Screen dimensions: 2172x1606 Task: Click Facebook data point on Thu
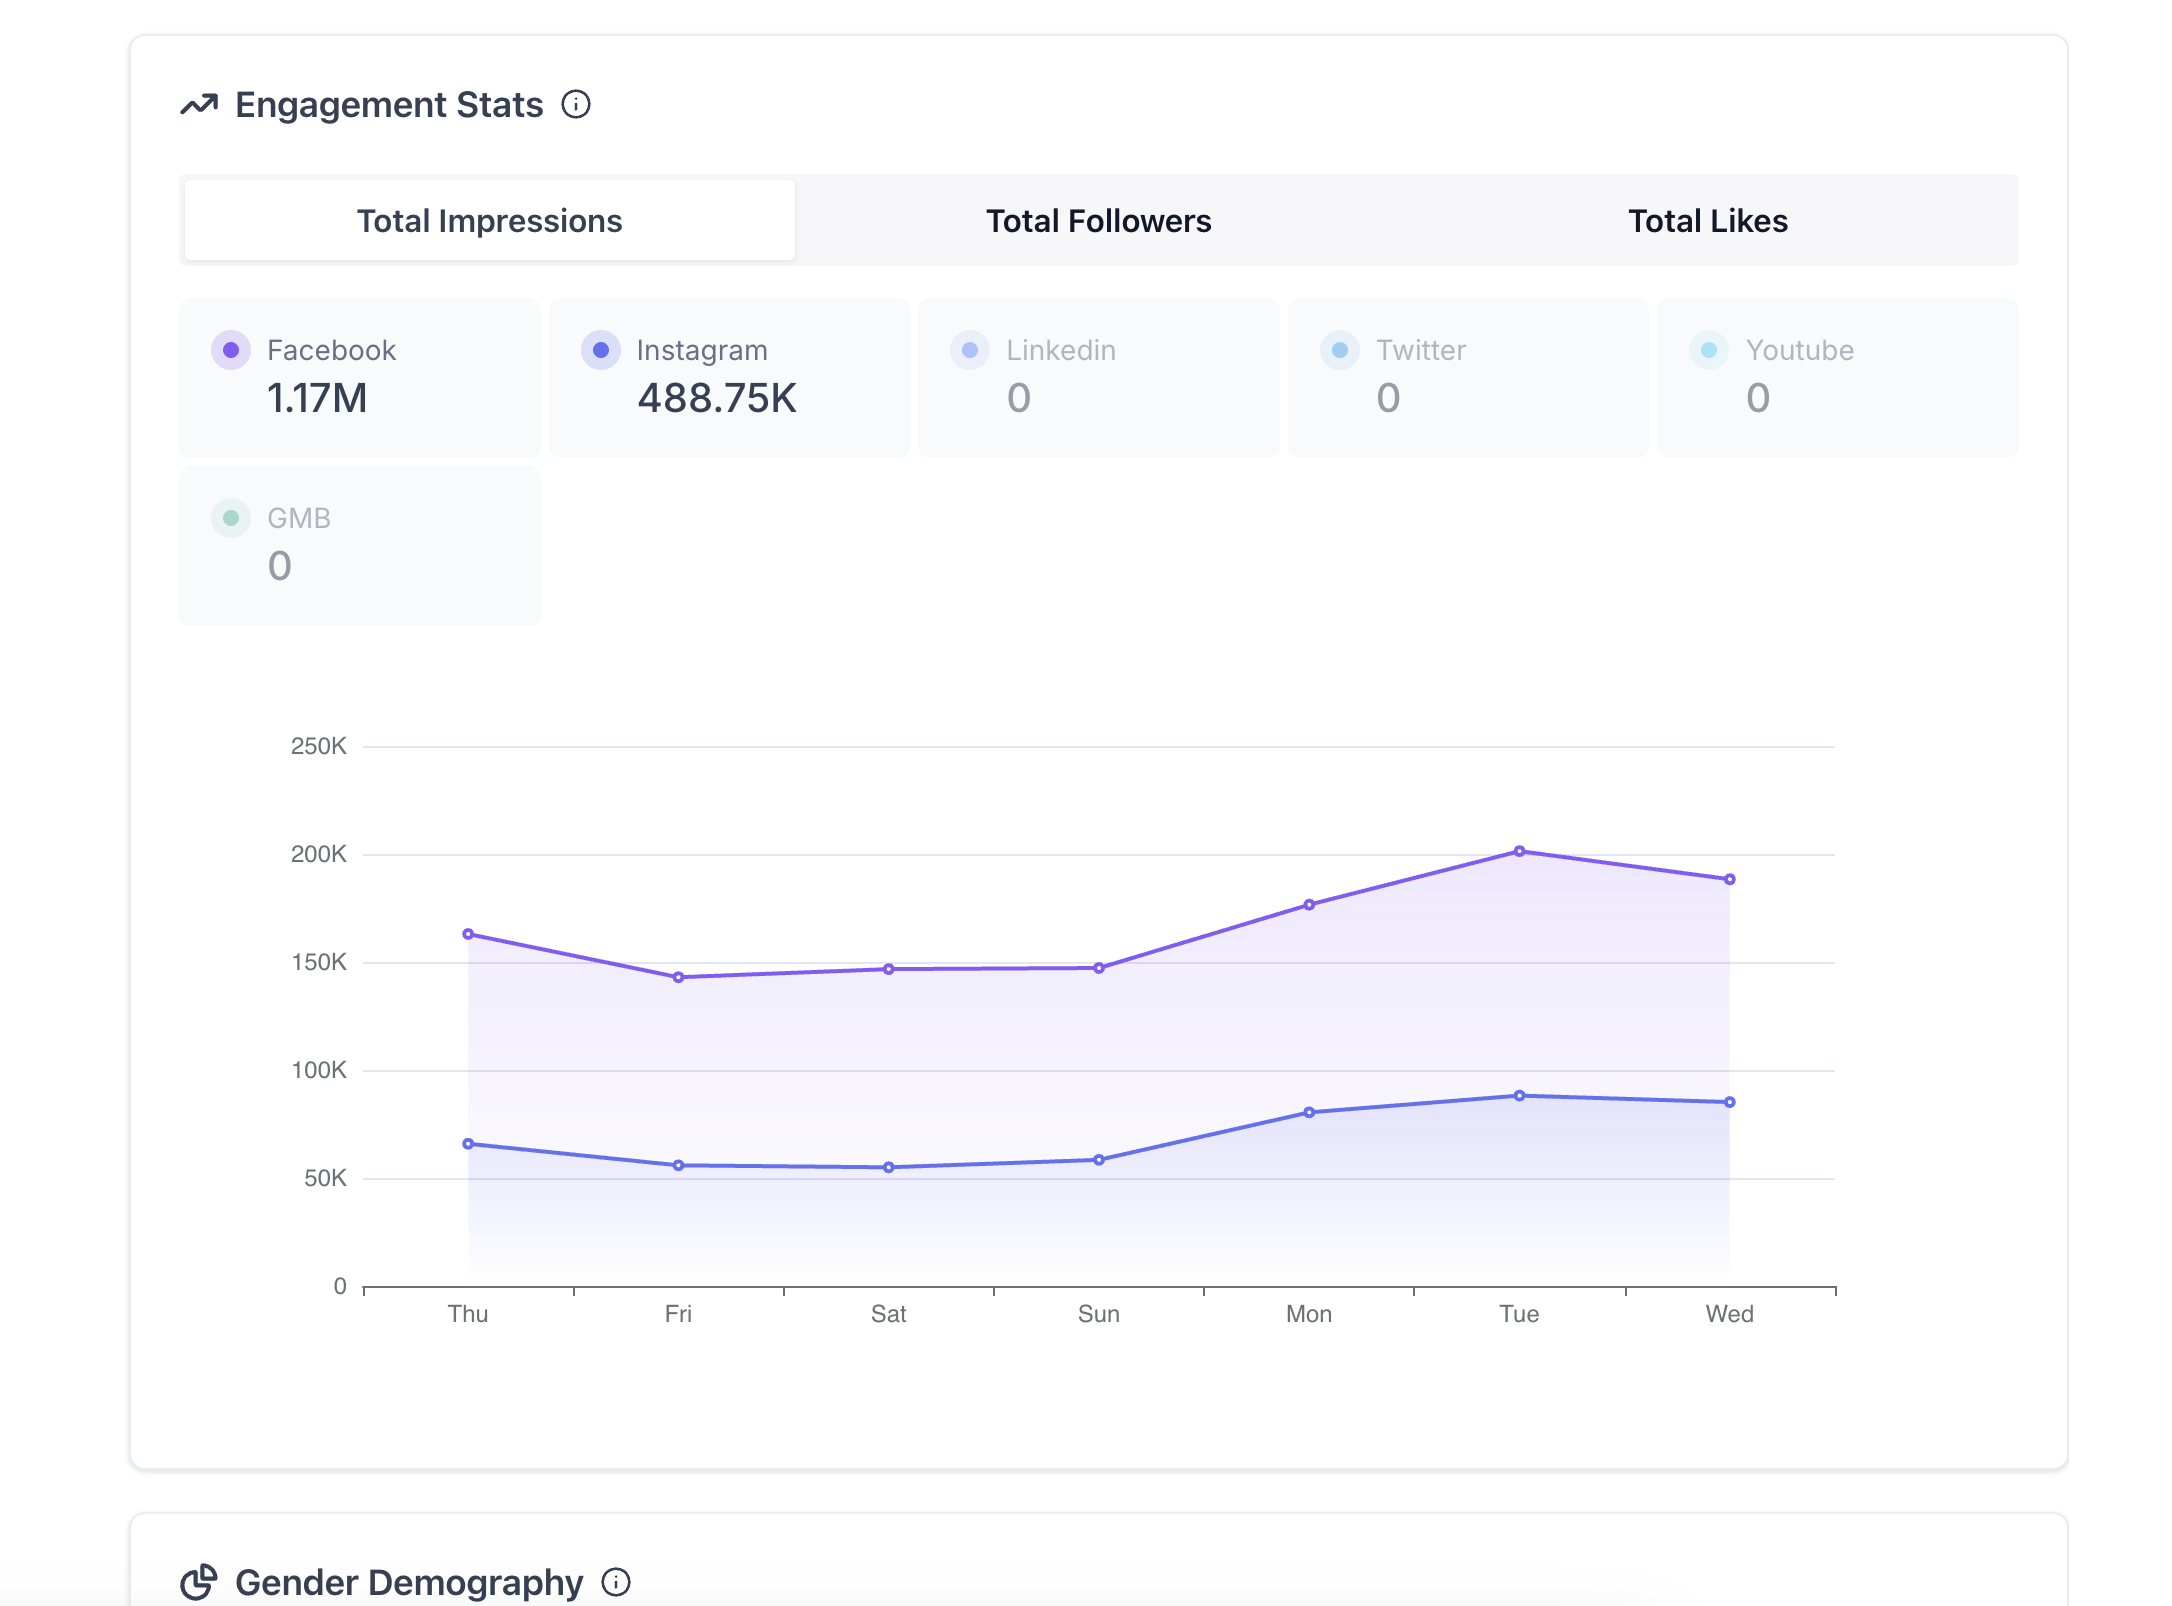[x=468, y=934]
